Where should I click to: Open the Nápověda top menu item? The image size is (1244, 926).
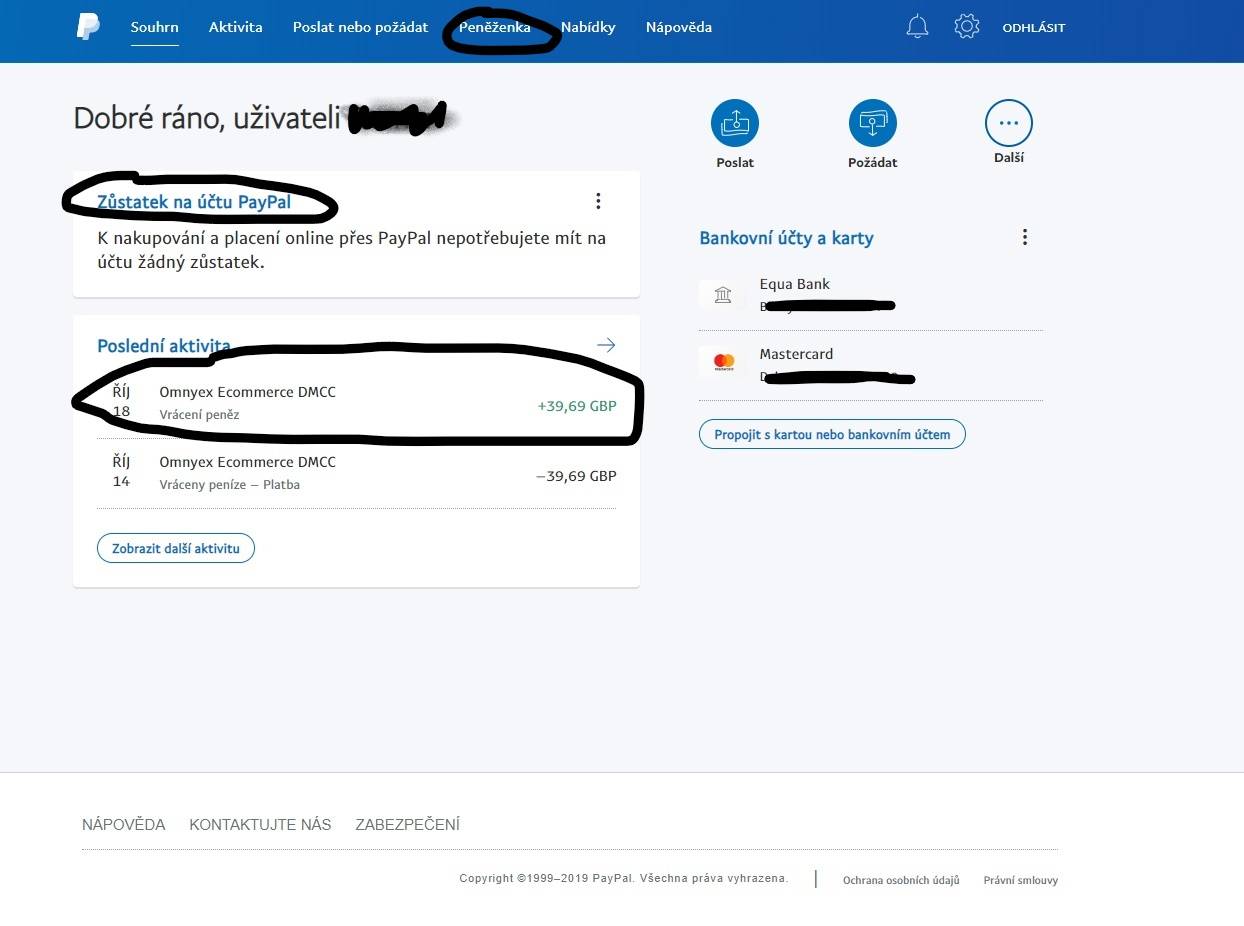[679, 27]
